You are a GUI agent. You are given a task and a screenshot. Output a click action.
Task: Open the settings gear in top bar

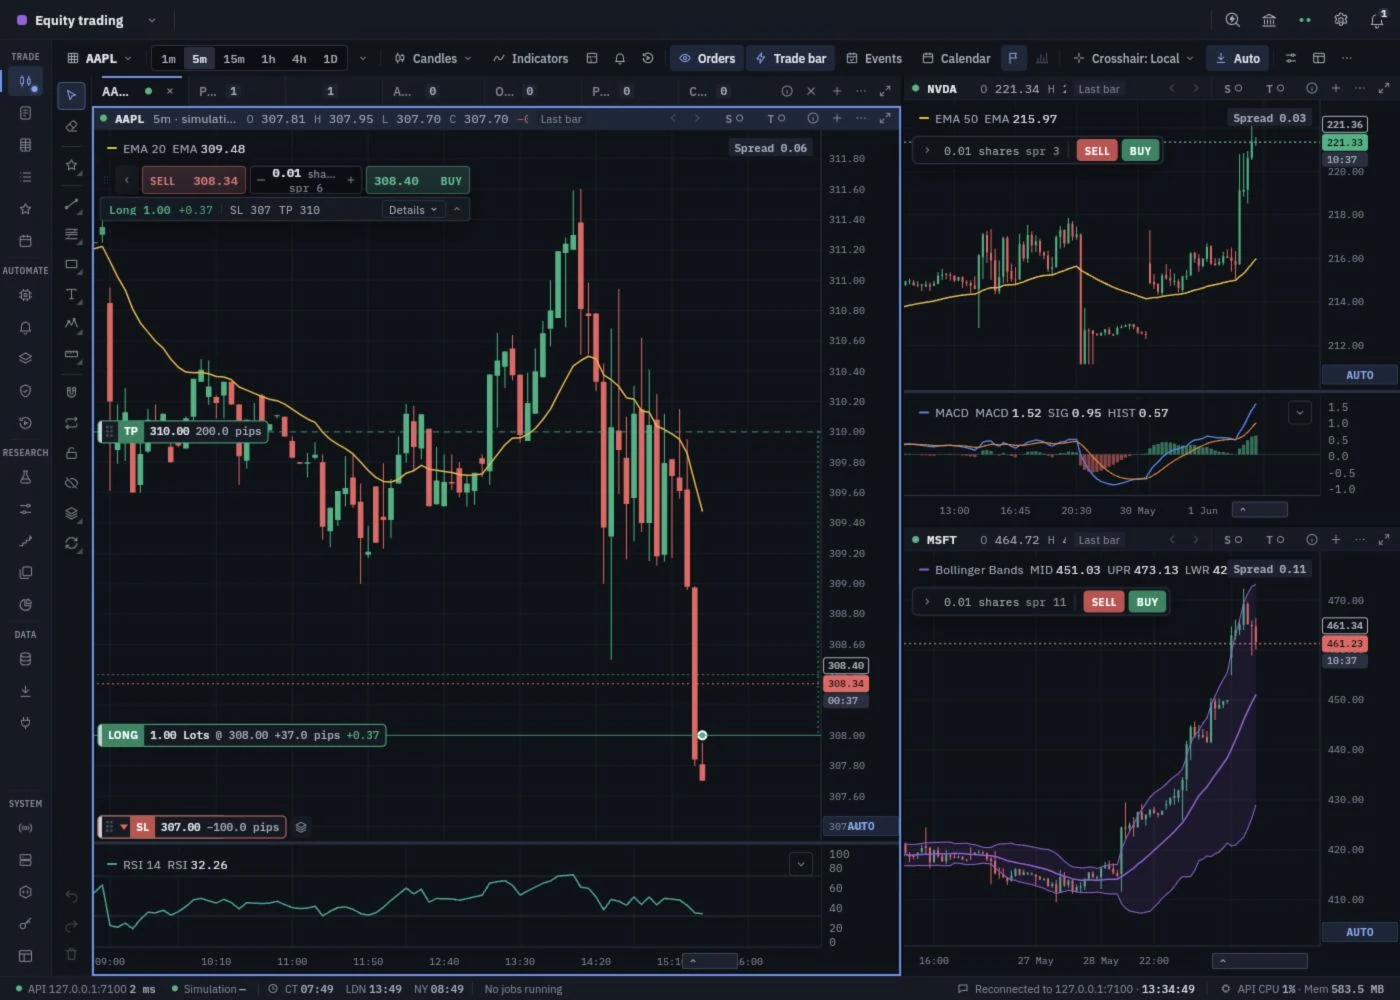1340,20
